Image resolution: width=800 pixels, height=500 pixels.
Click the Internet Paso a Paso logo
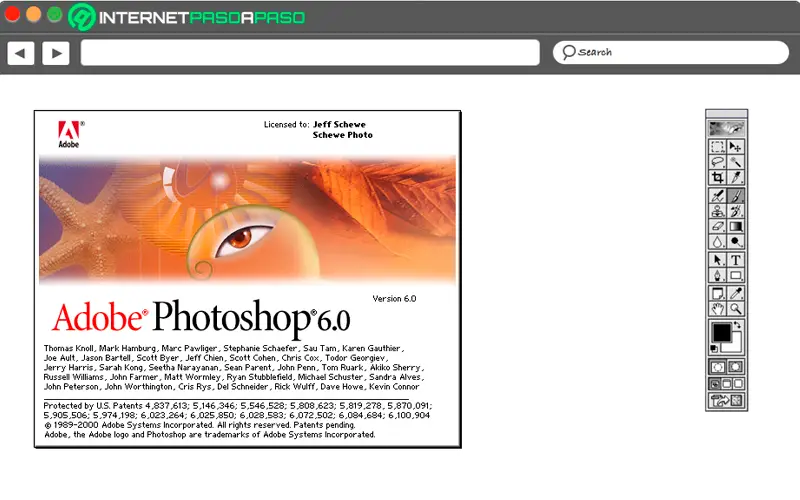[x=187, y=17]
